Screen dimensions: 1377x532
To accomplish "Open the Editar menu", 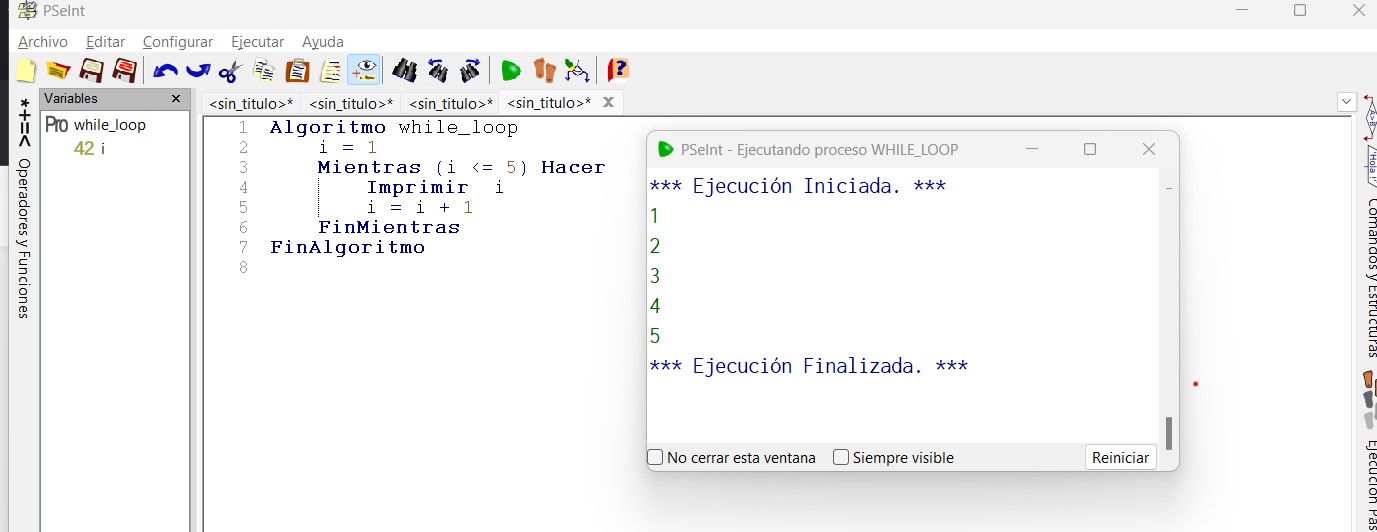I will [106, 42].
